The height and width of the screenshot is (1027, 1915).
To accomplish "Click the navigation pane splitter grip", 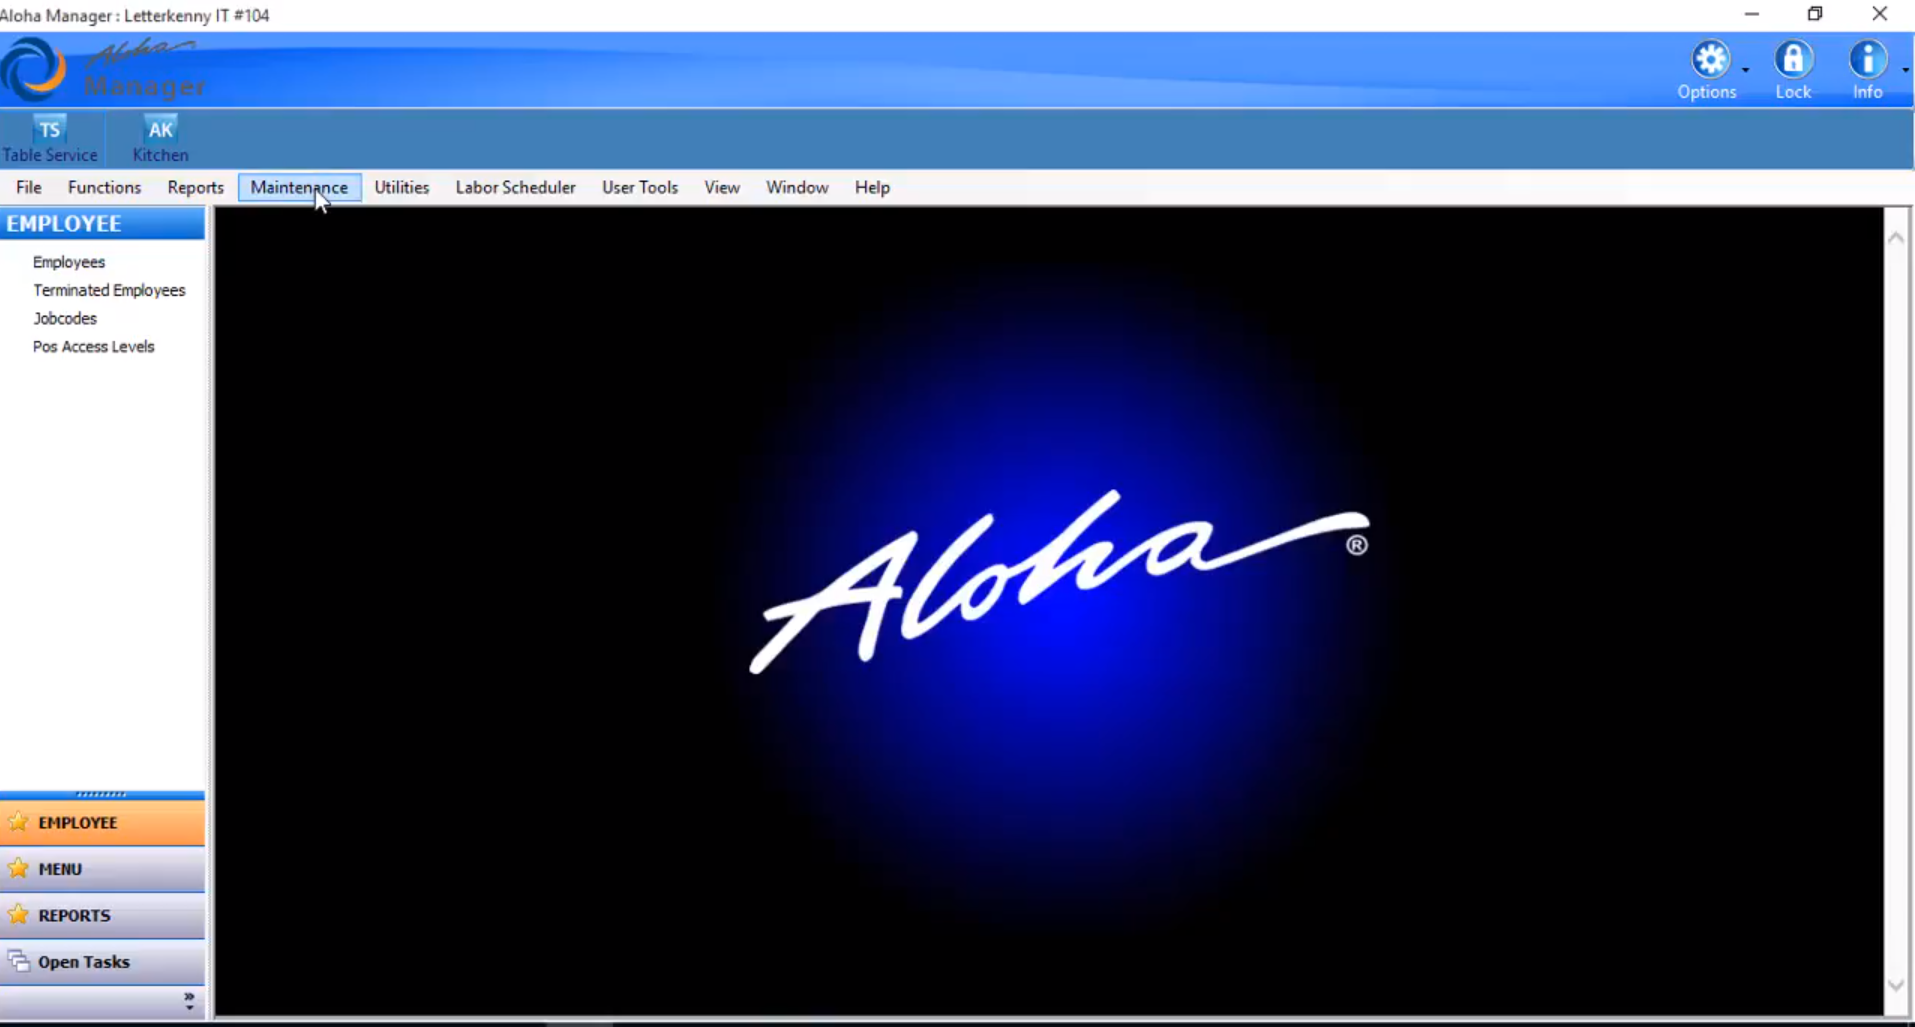I will tap(102, 794).
